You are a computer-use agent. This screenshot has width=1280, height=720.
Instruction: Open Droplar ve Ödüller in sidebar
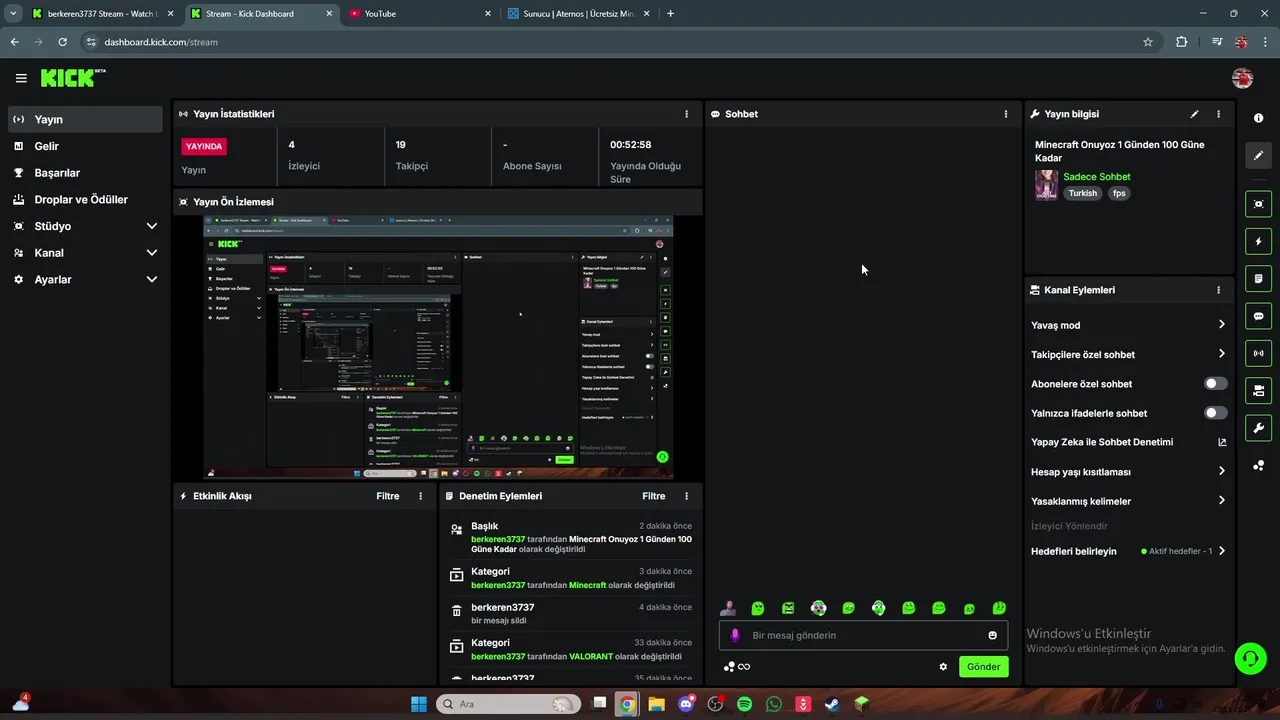click(x=85, y=200)
